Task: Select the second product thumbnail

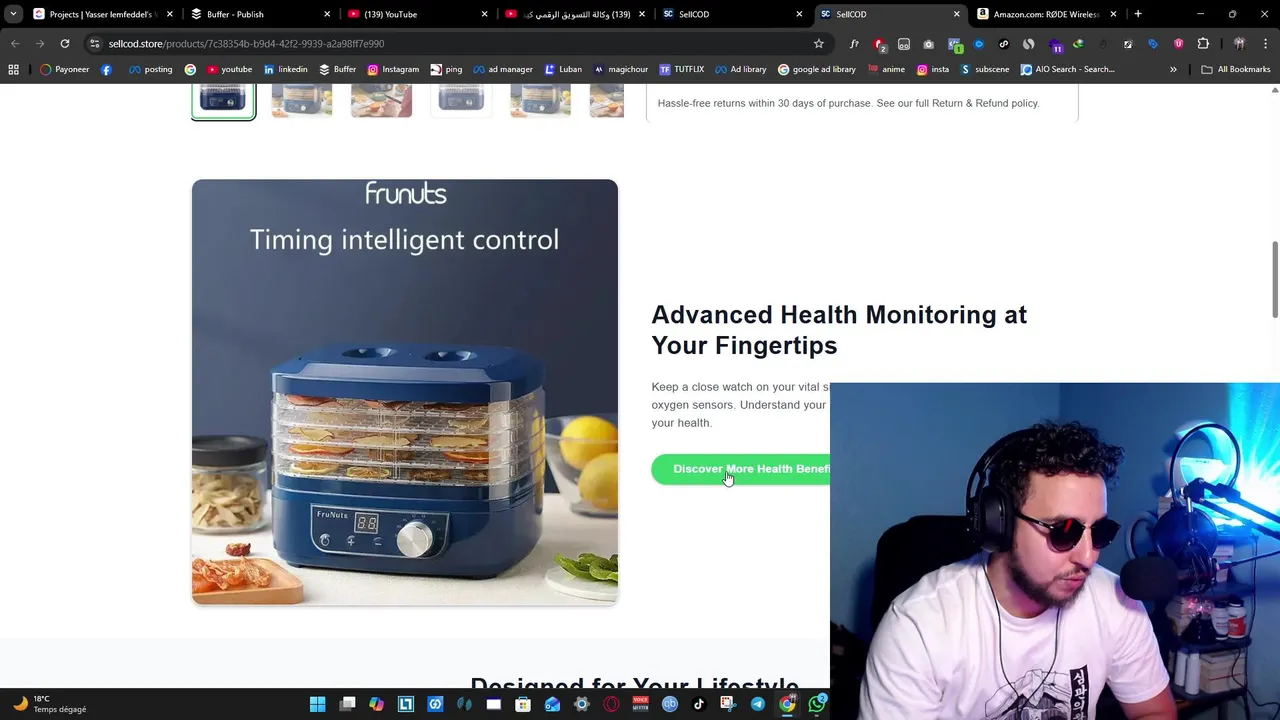Action: (302, 101)
